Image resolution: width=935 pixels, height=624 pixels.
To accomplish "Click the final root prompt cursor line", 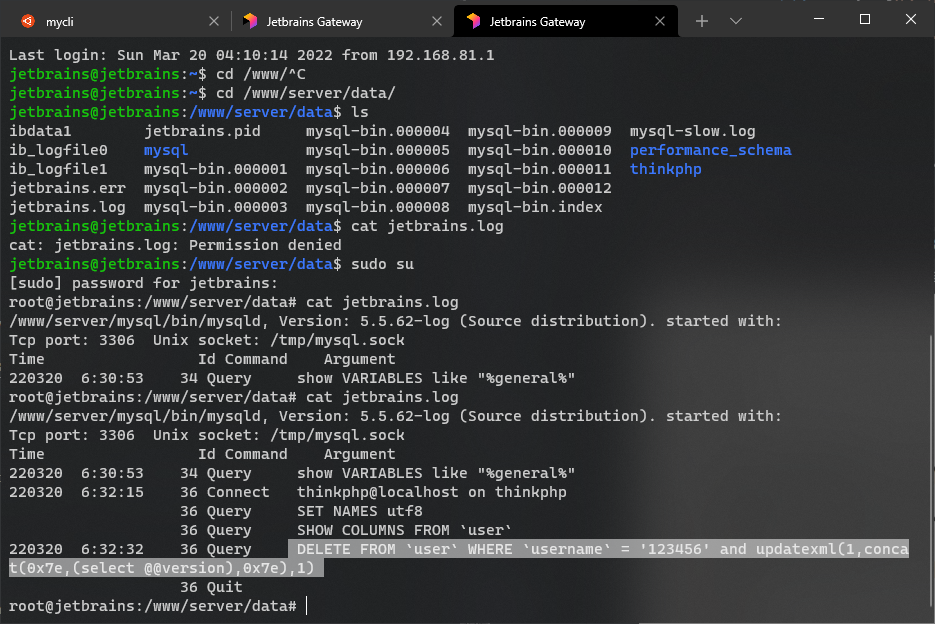I will 159,606.
